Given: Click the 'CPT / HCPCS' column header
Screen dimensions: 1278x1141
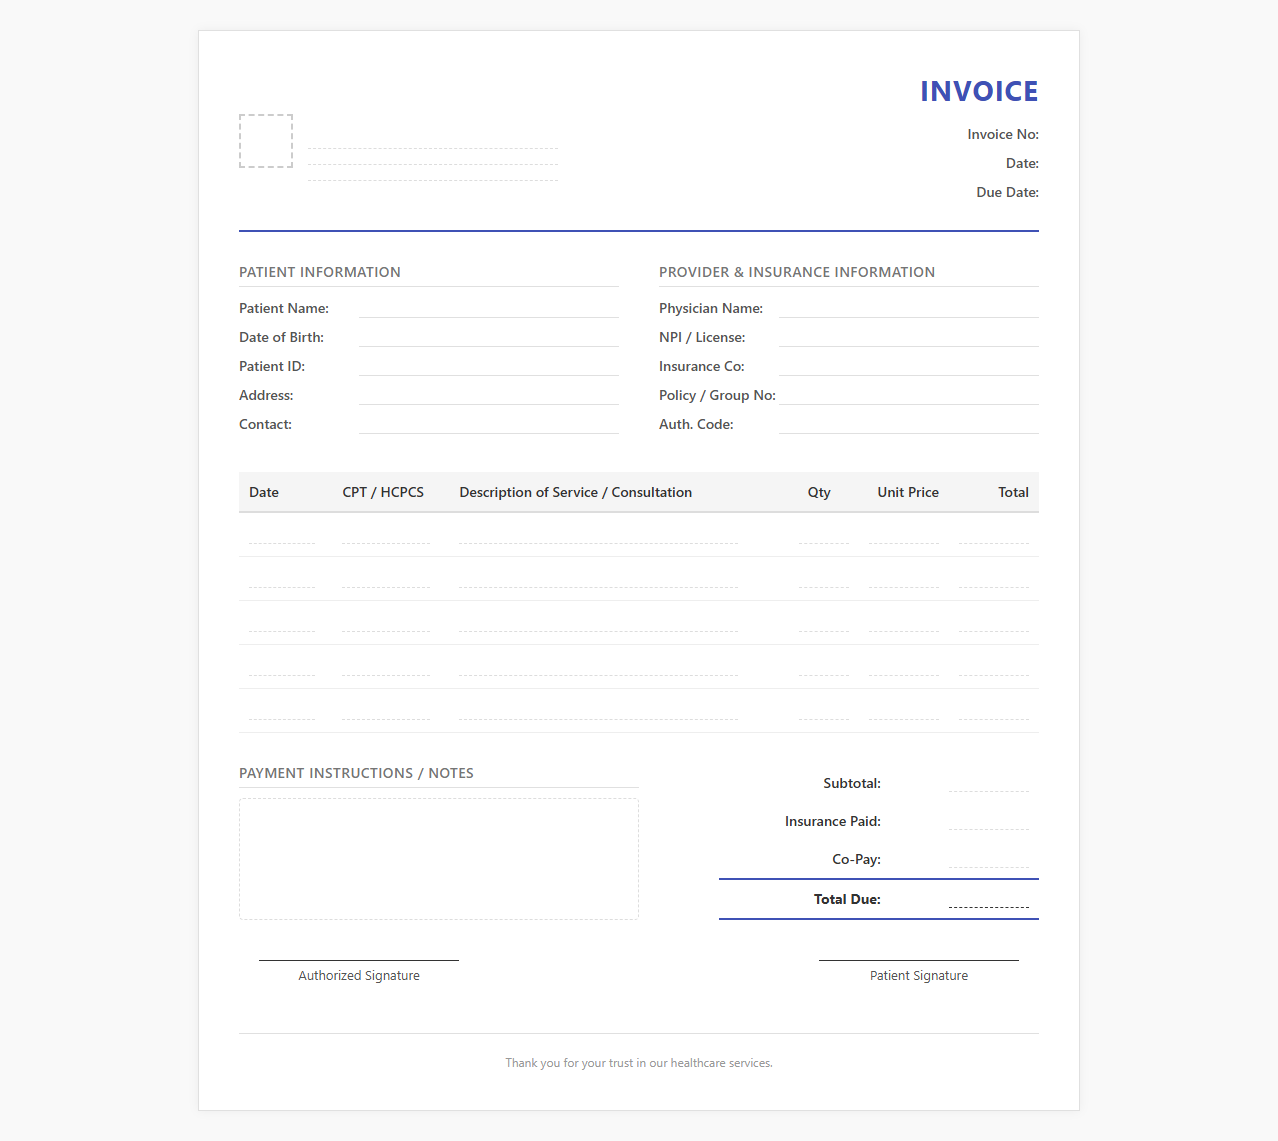Looking at the screenshot, I should click(383, 492).
